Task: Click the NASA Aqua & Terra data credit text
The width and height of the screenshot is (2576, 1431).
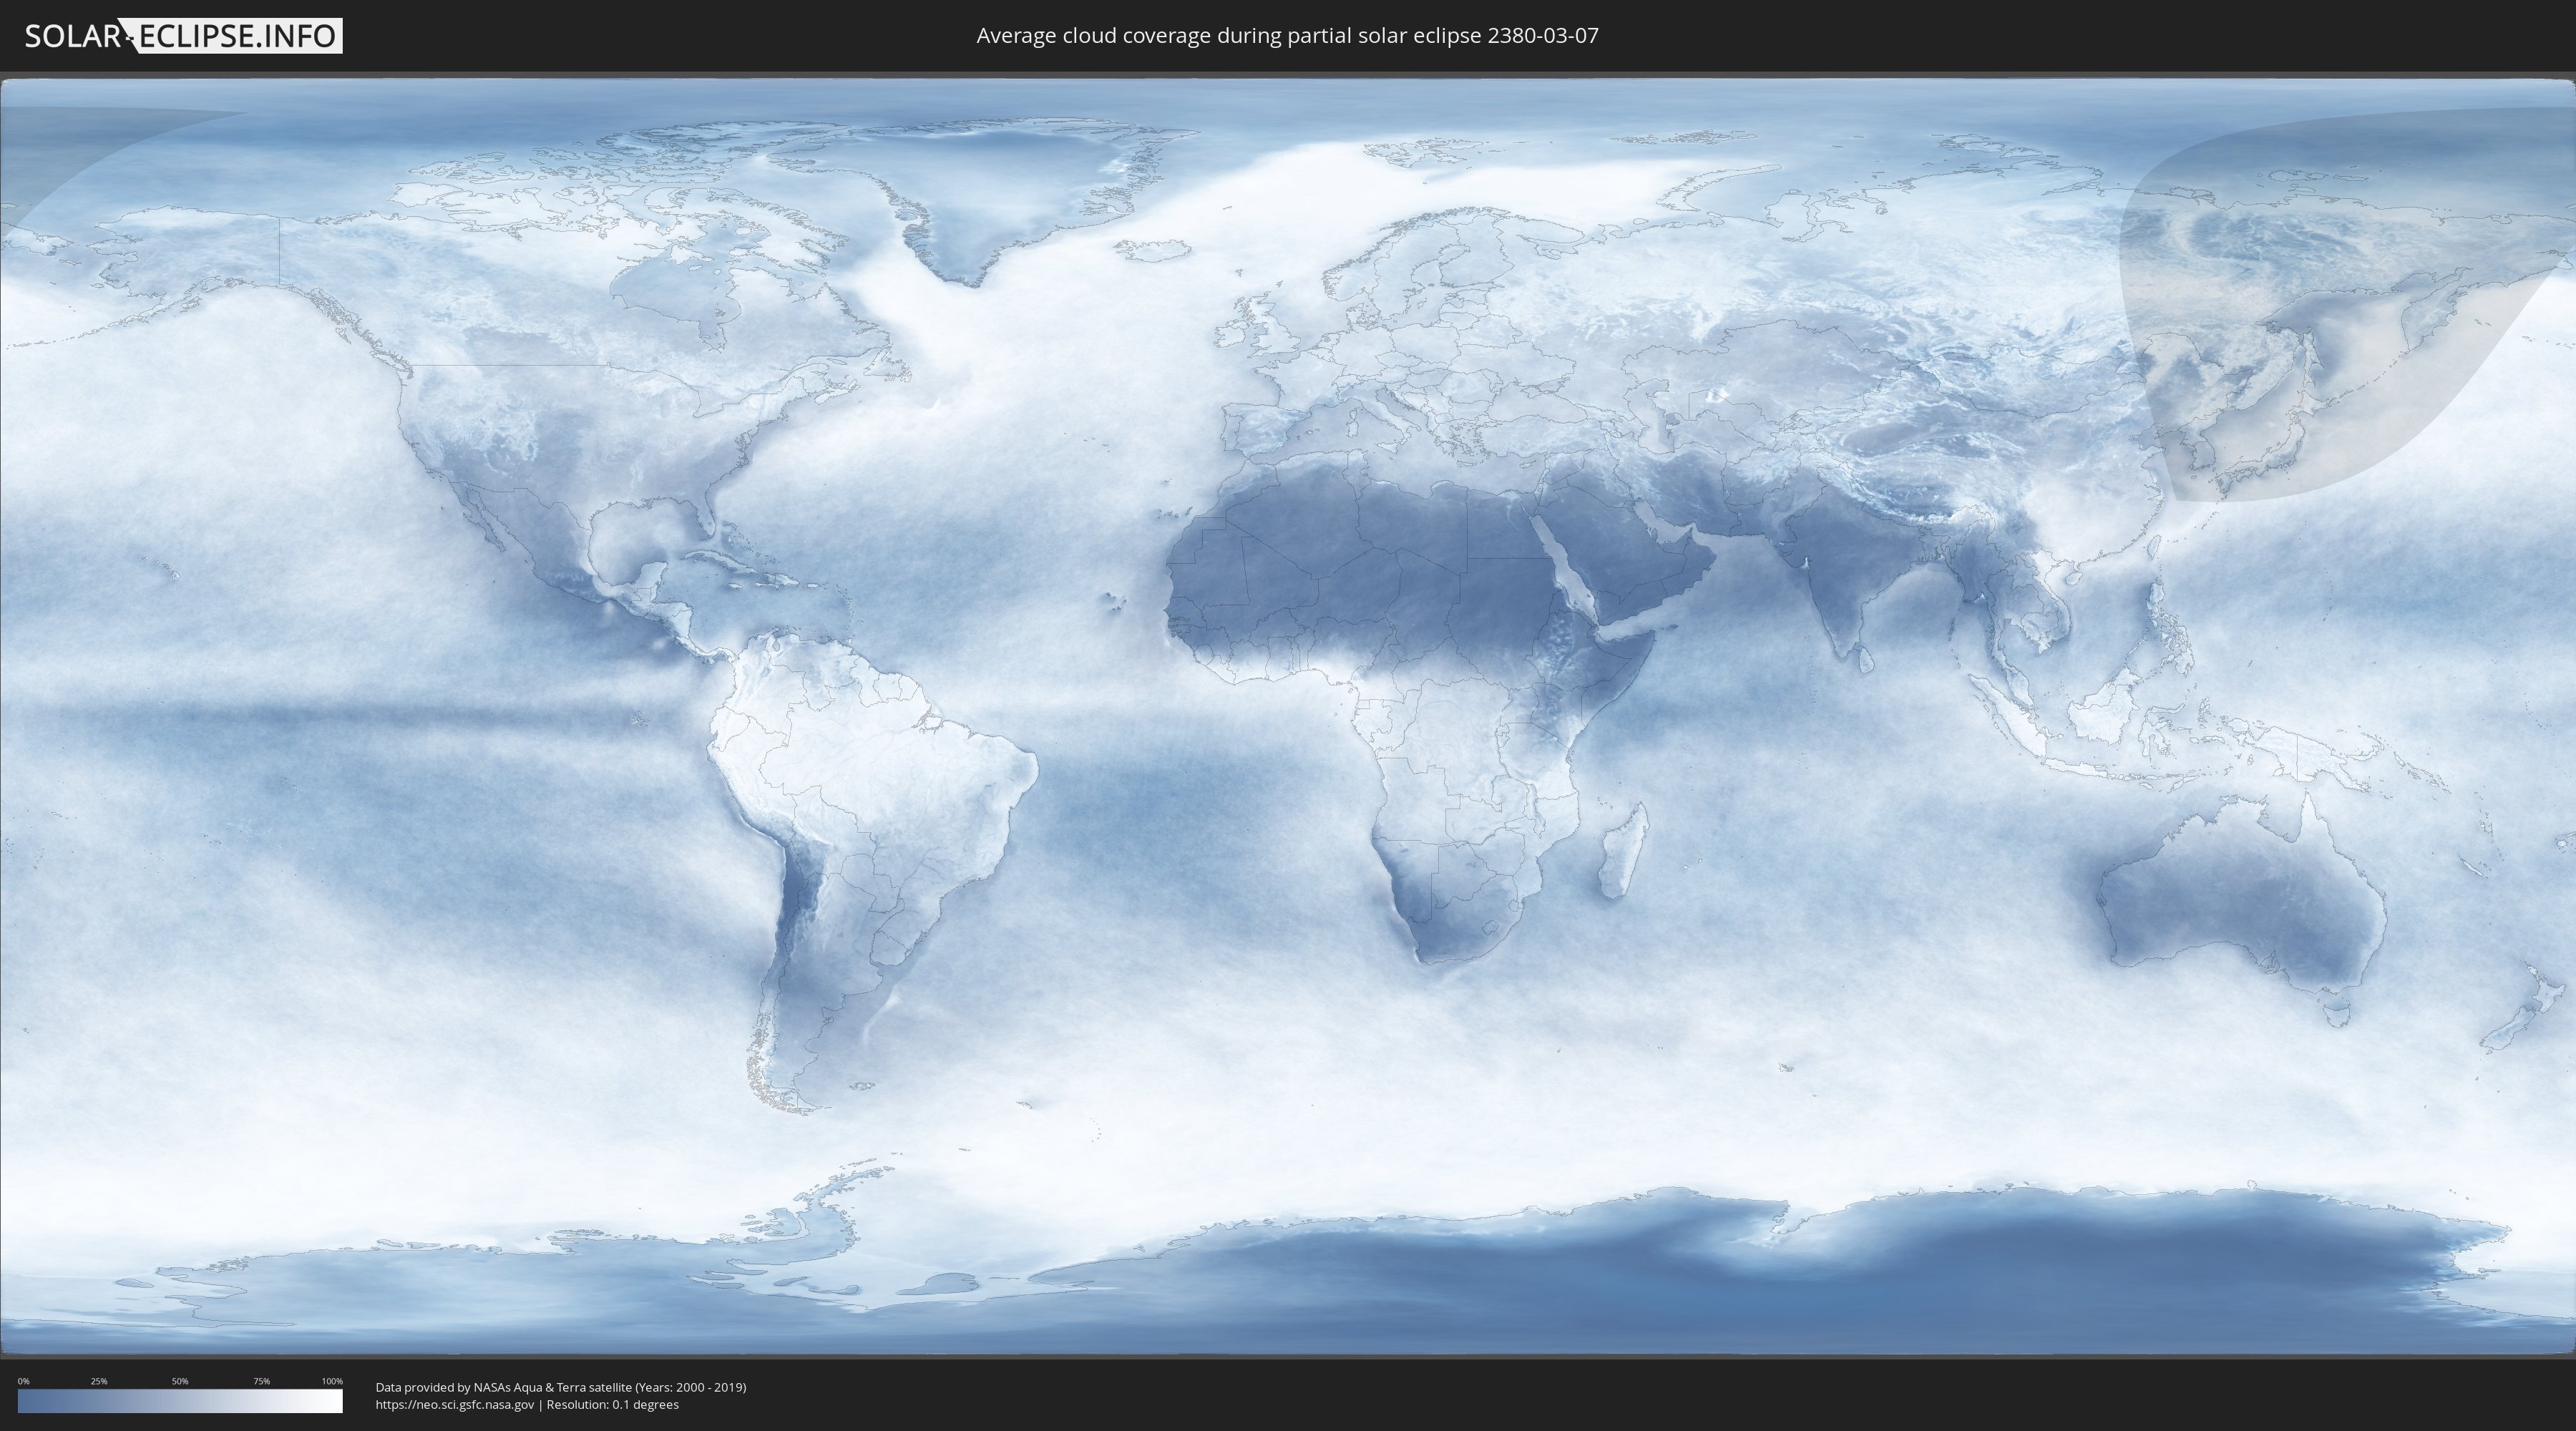Action: click(x=560, y=1387)
